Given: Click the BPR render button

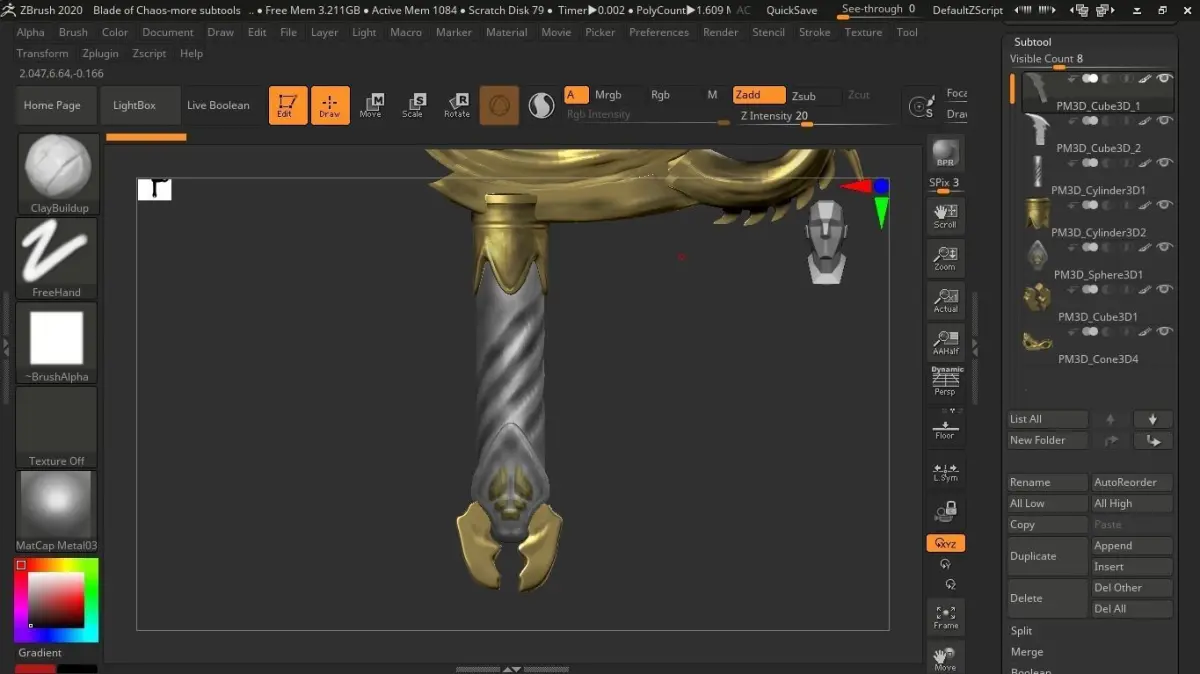Looking at the screenshot, I should click(x=944, y=154).
